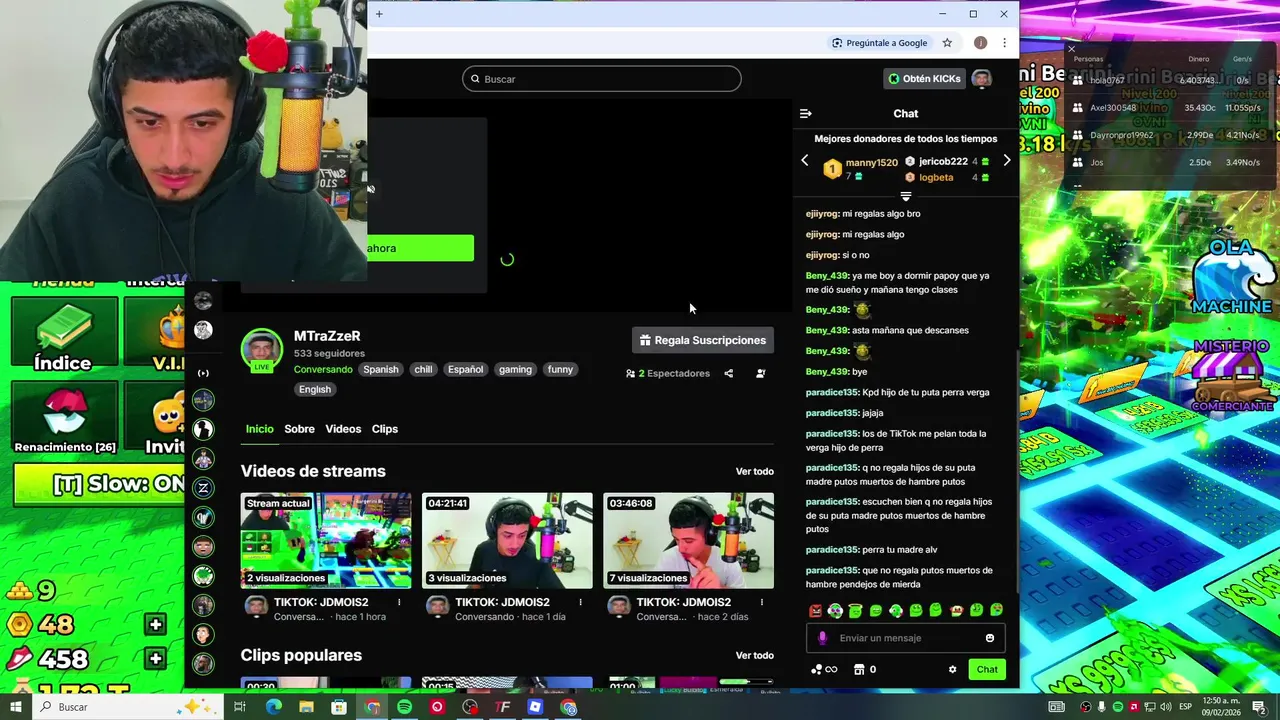1280x720 pixels.
Task: Select the Inicio tab
Action: (x=259, y=429)
